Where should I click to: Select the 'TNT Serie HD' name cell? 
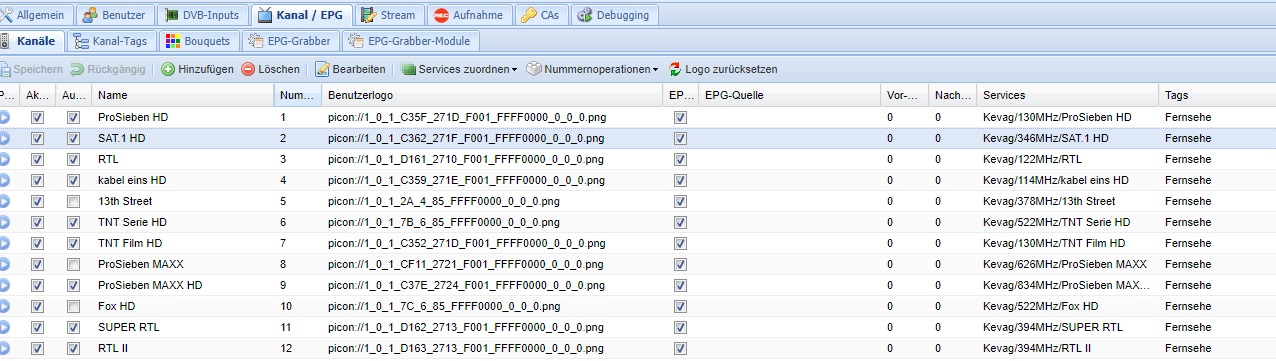coord(132,222)
